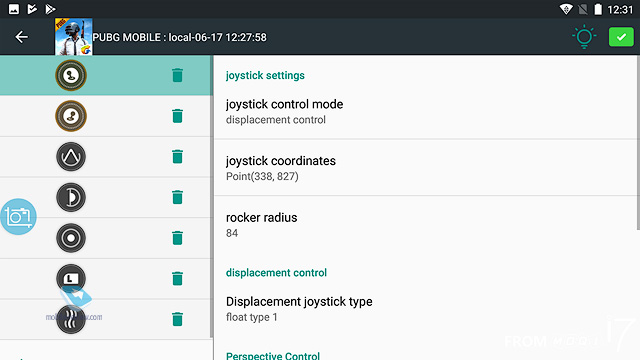The height and width of the screenshot is (360, 640).
Task: Tap the clock showing 12:31
Action: (620, 9)
